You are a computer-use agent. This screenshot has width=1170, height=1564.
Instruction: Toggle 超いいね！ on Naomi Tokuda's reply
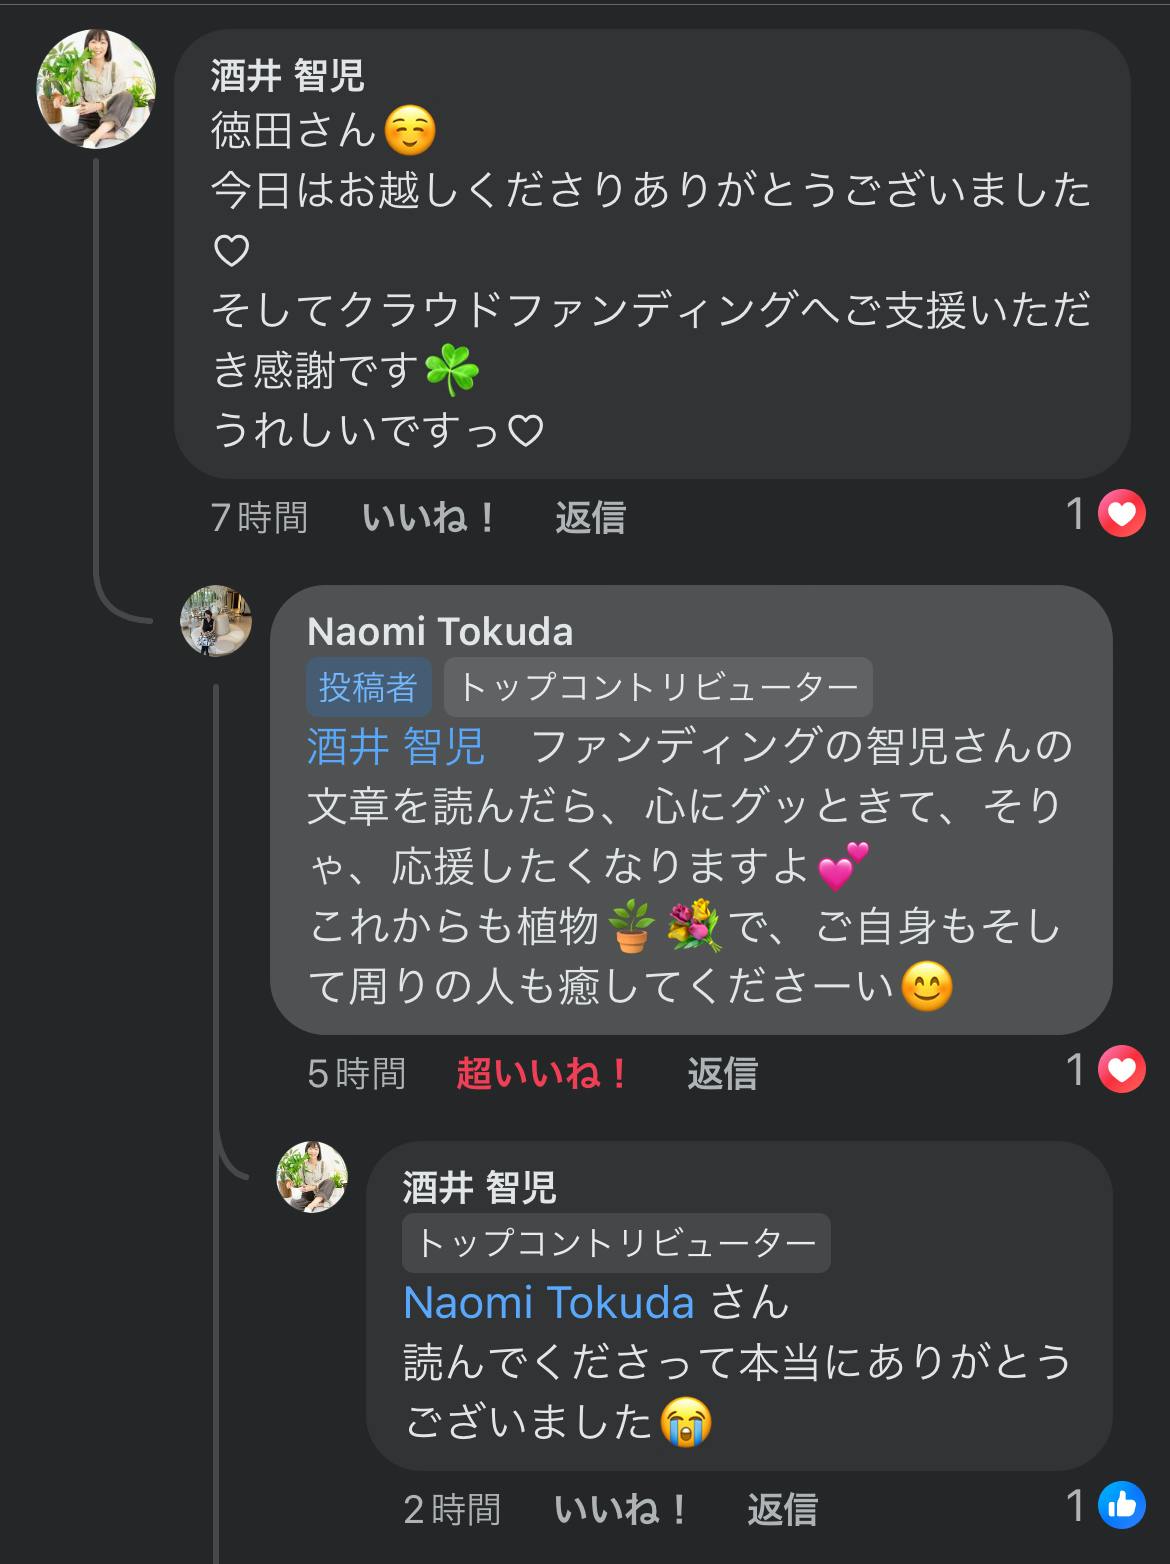[542, 1074]
